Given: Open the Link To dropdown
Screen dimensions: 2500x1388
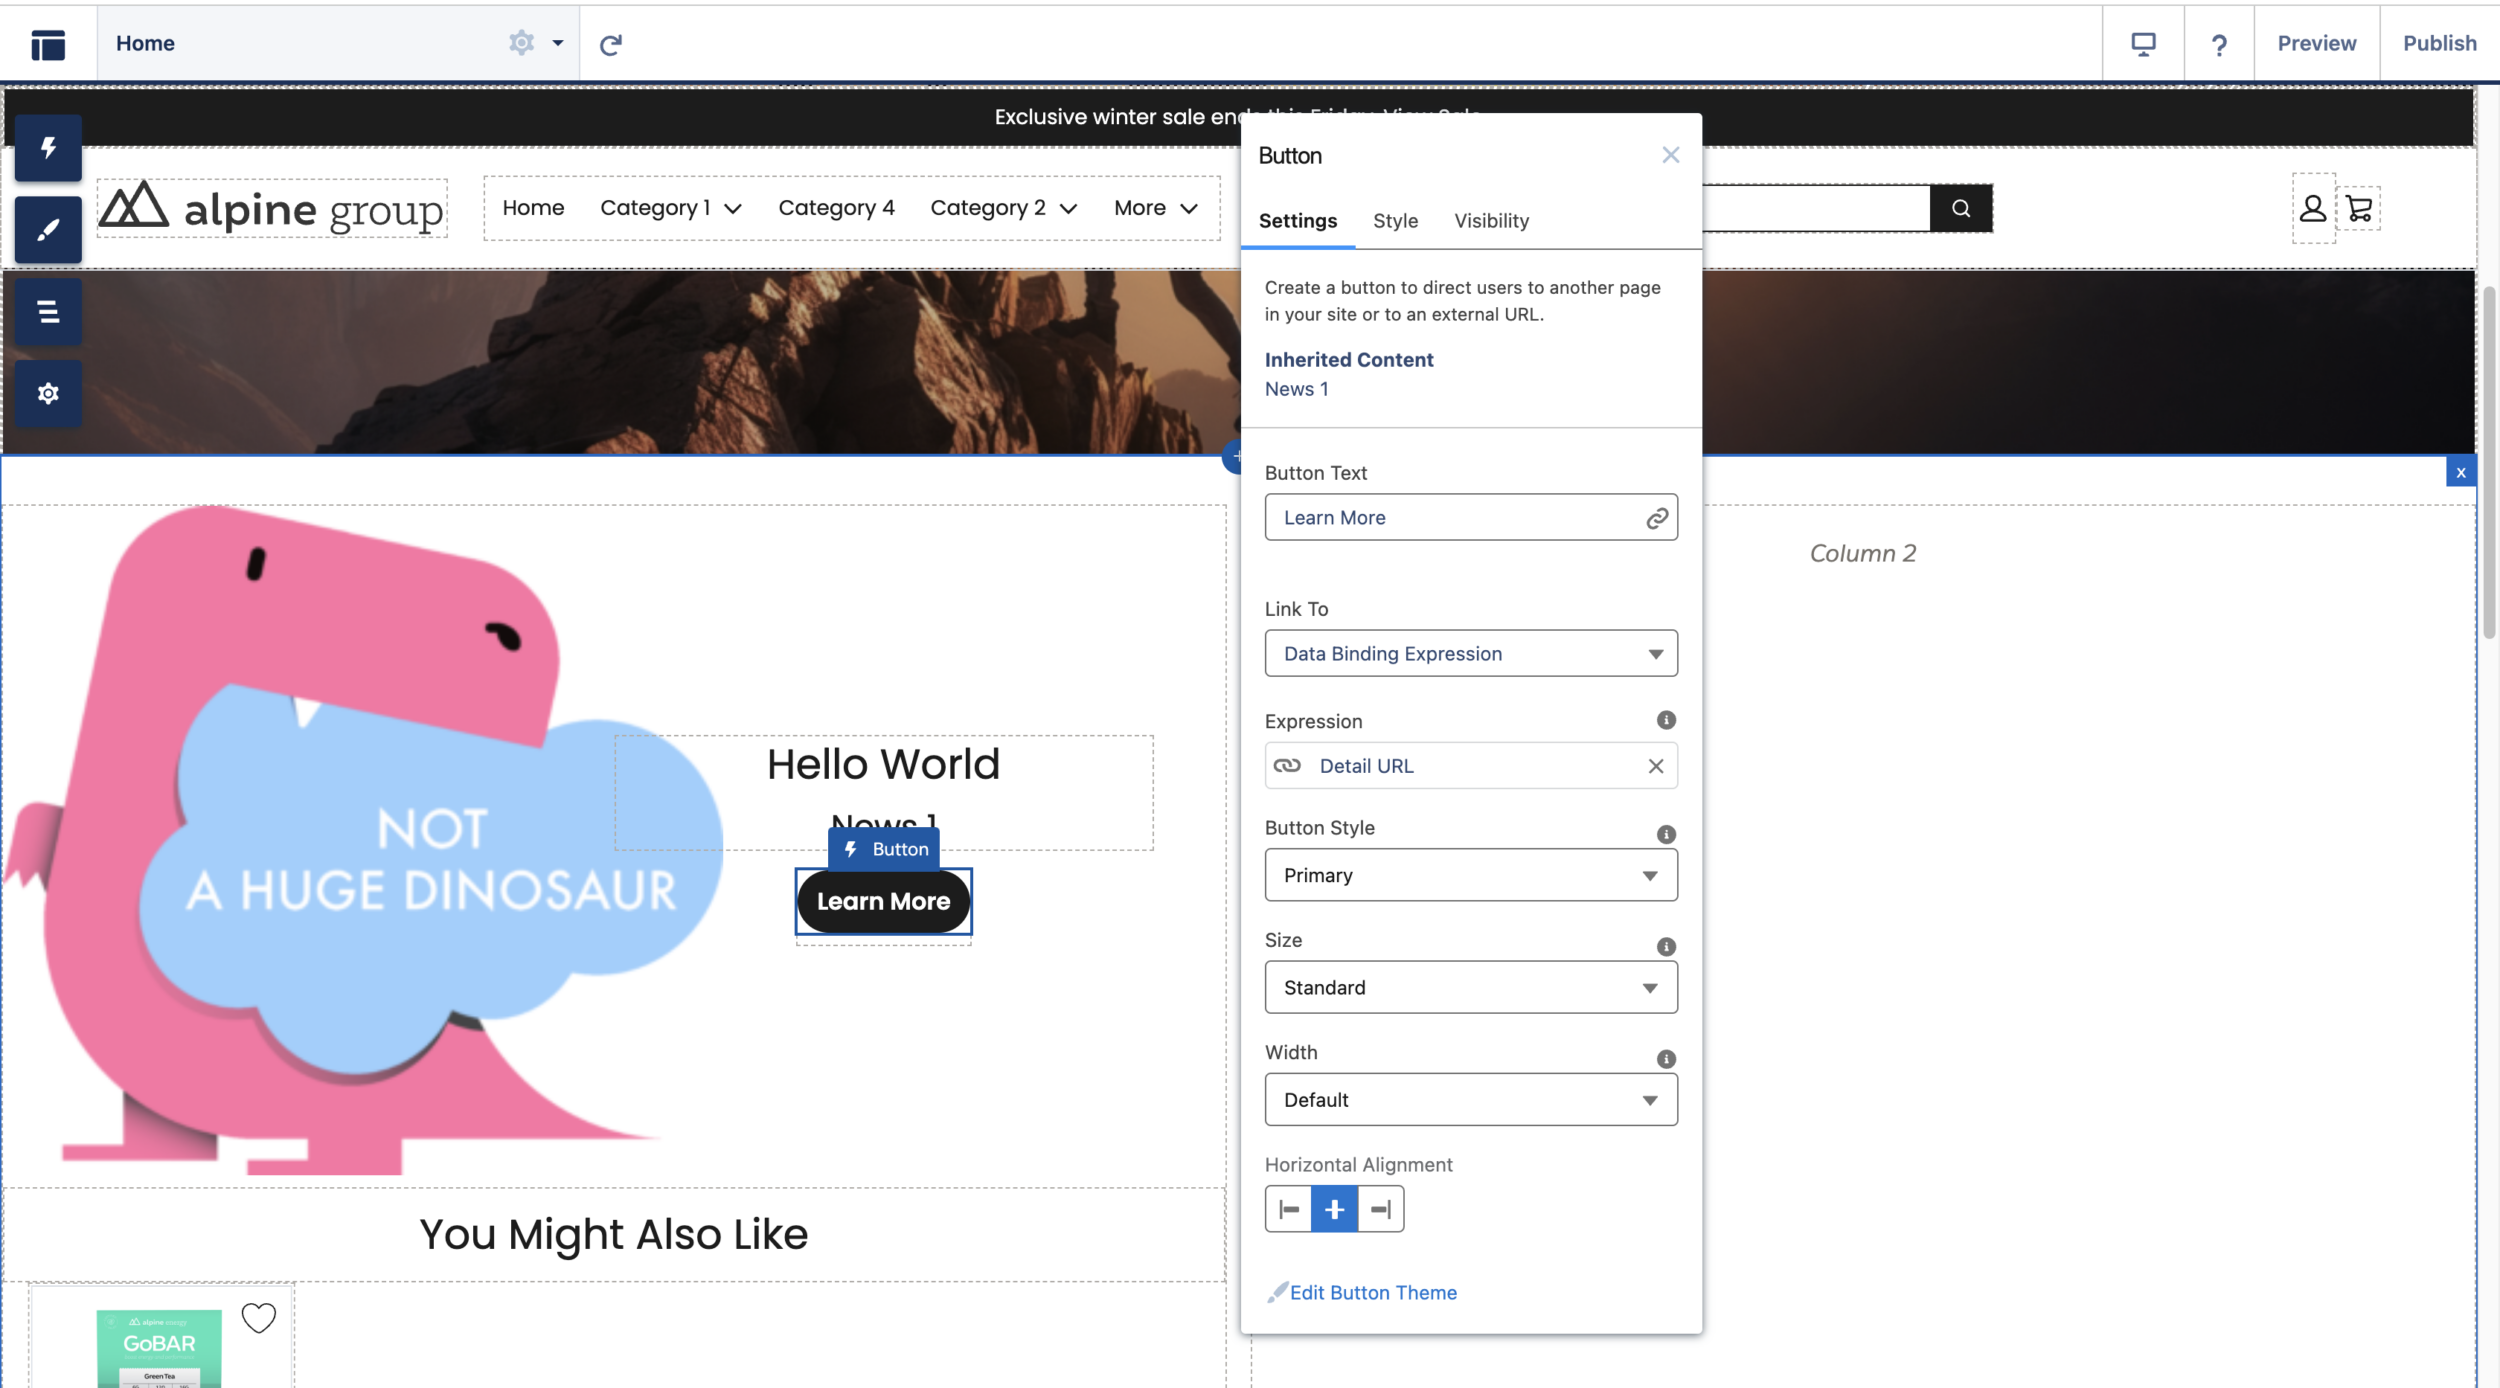Looking at the screenshot, I should 1470,654.
